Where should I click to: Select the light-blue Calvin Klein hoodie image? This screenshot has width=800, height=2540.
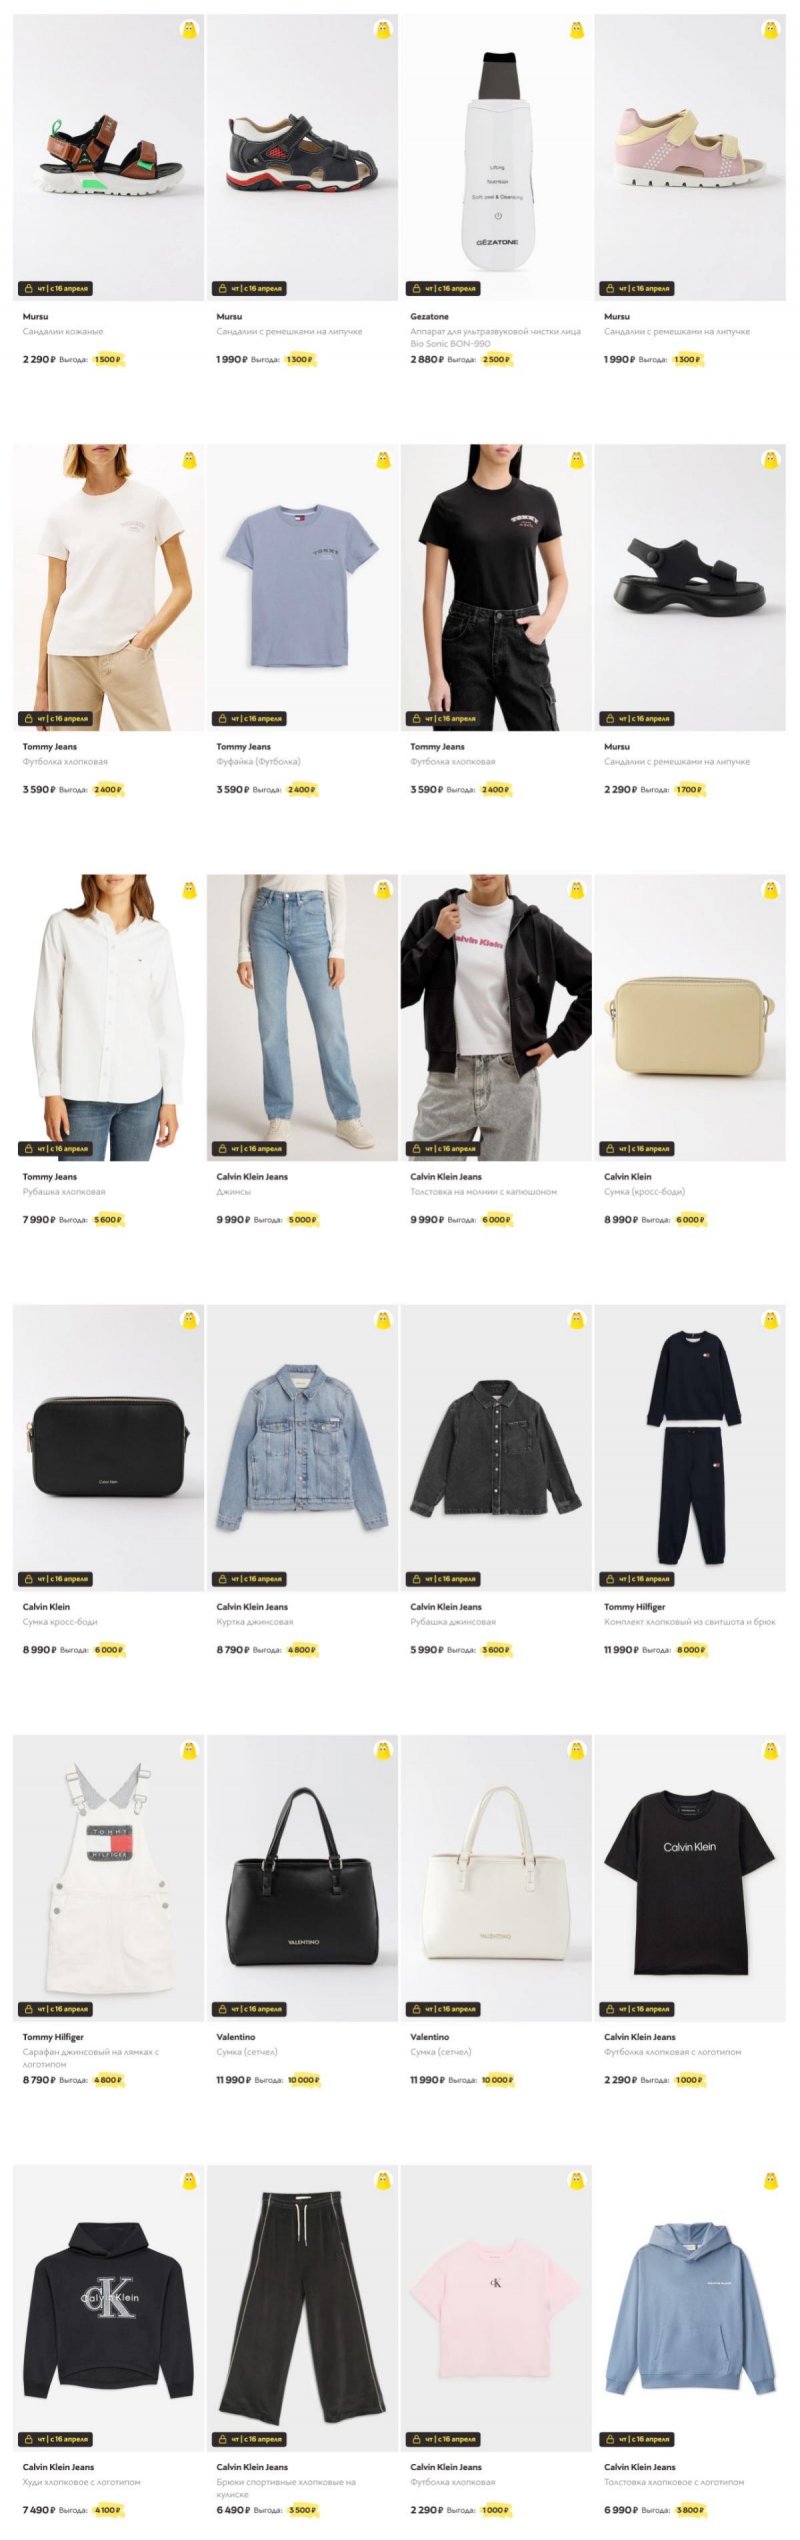click(690, 2306)
